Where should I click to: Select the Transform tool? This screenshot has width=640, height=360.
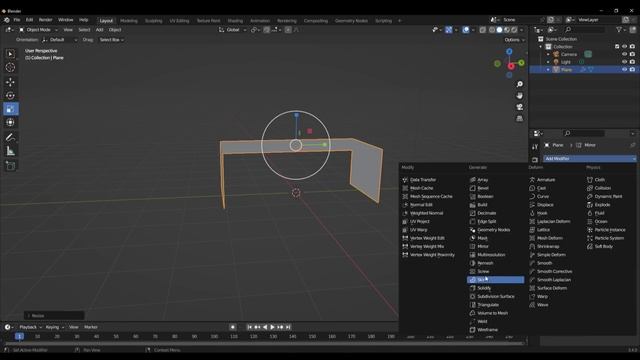[10, 122]
